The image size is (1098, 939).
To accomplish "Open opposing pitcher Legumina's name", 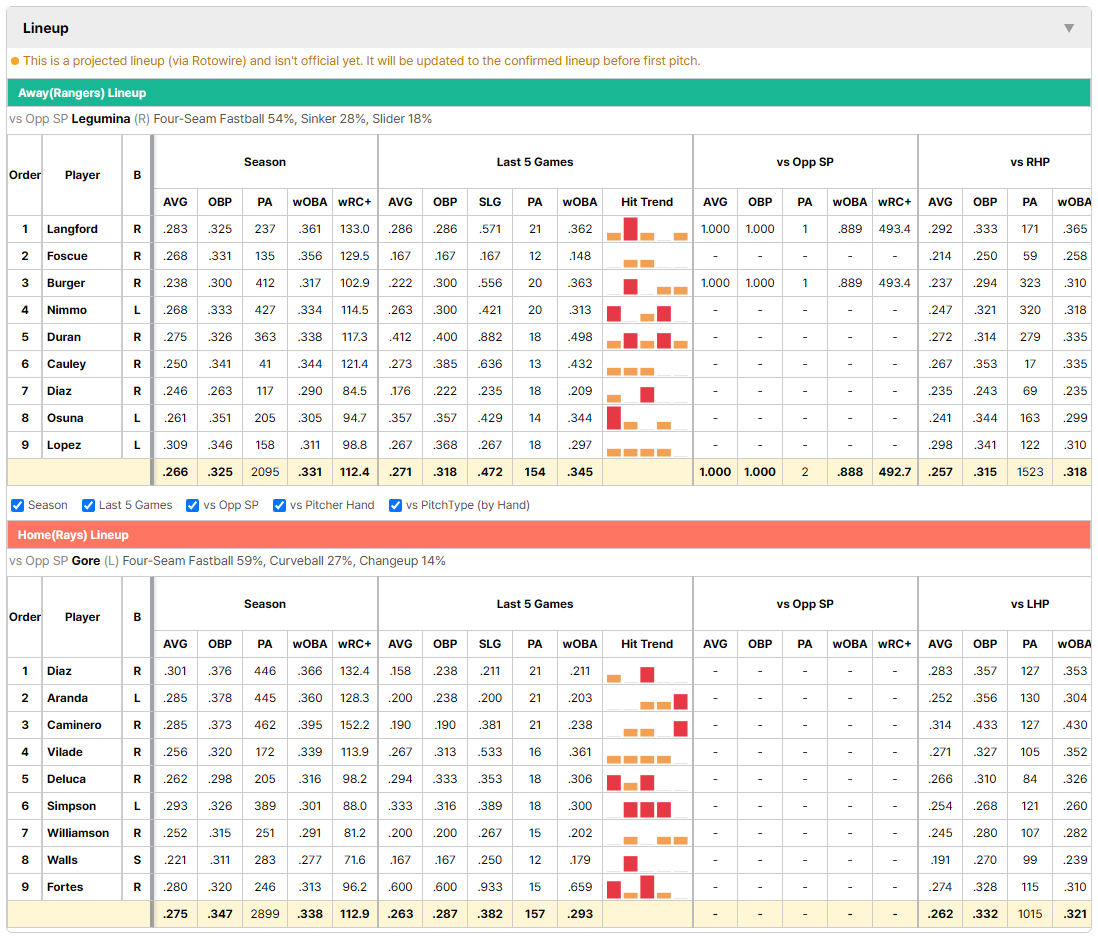I will coord(101,119).
